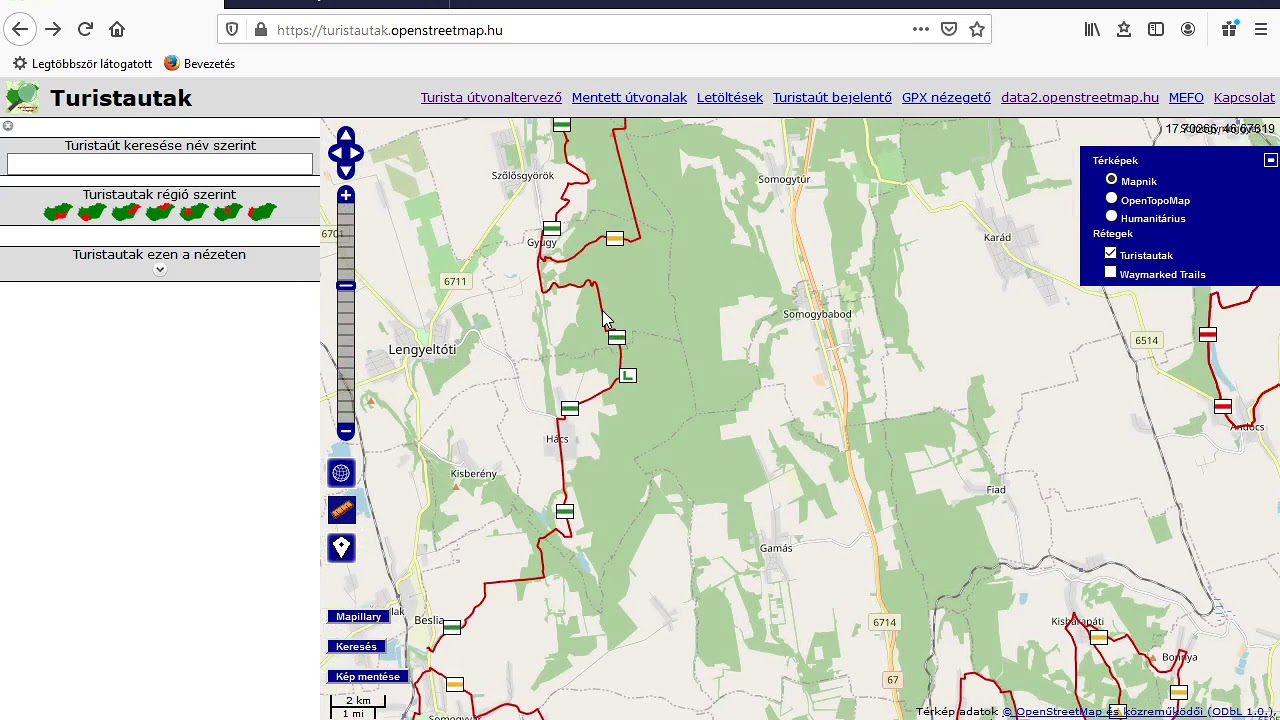This screenshot has height=720, width=1280.
Task: Bookmark this page with the star
Action: click(x=977, y=30)
